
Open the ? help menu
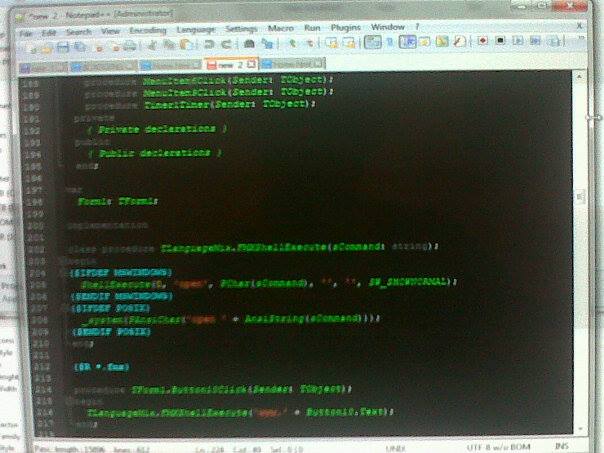(x=417, y=27)
